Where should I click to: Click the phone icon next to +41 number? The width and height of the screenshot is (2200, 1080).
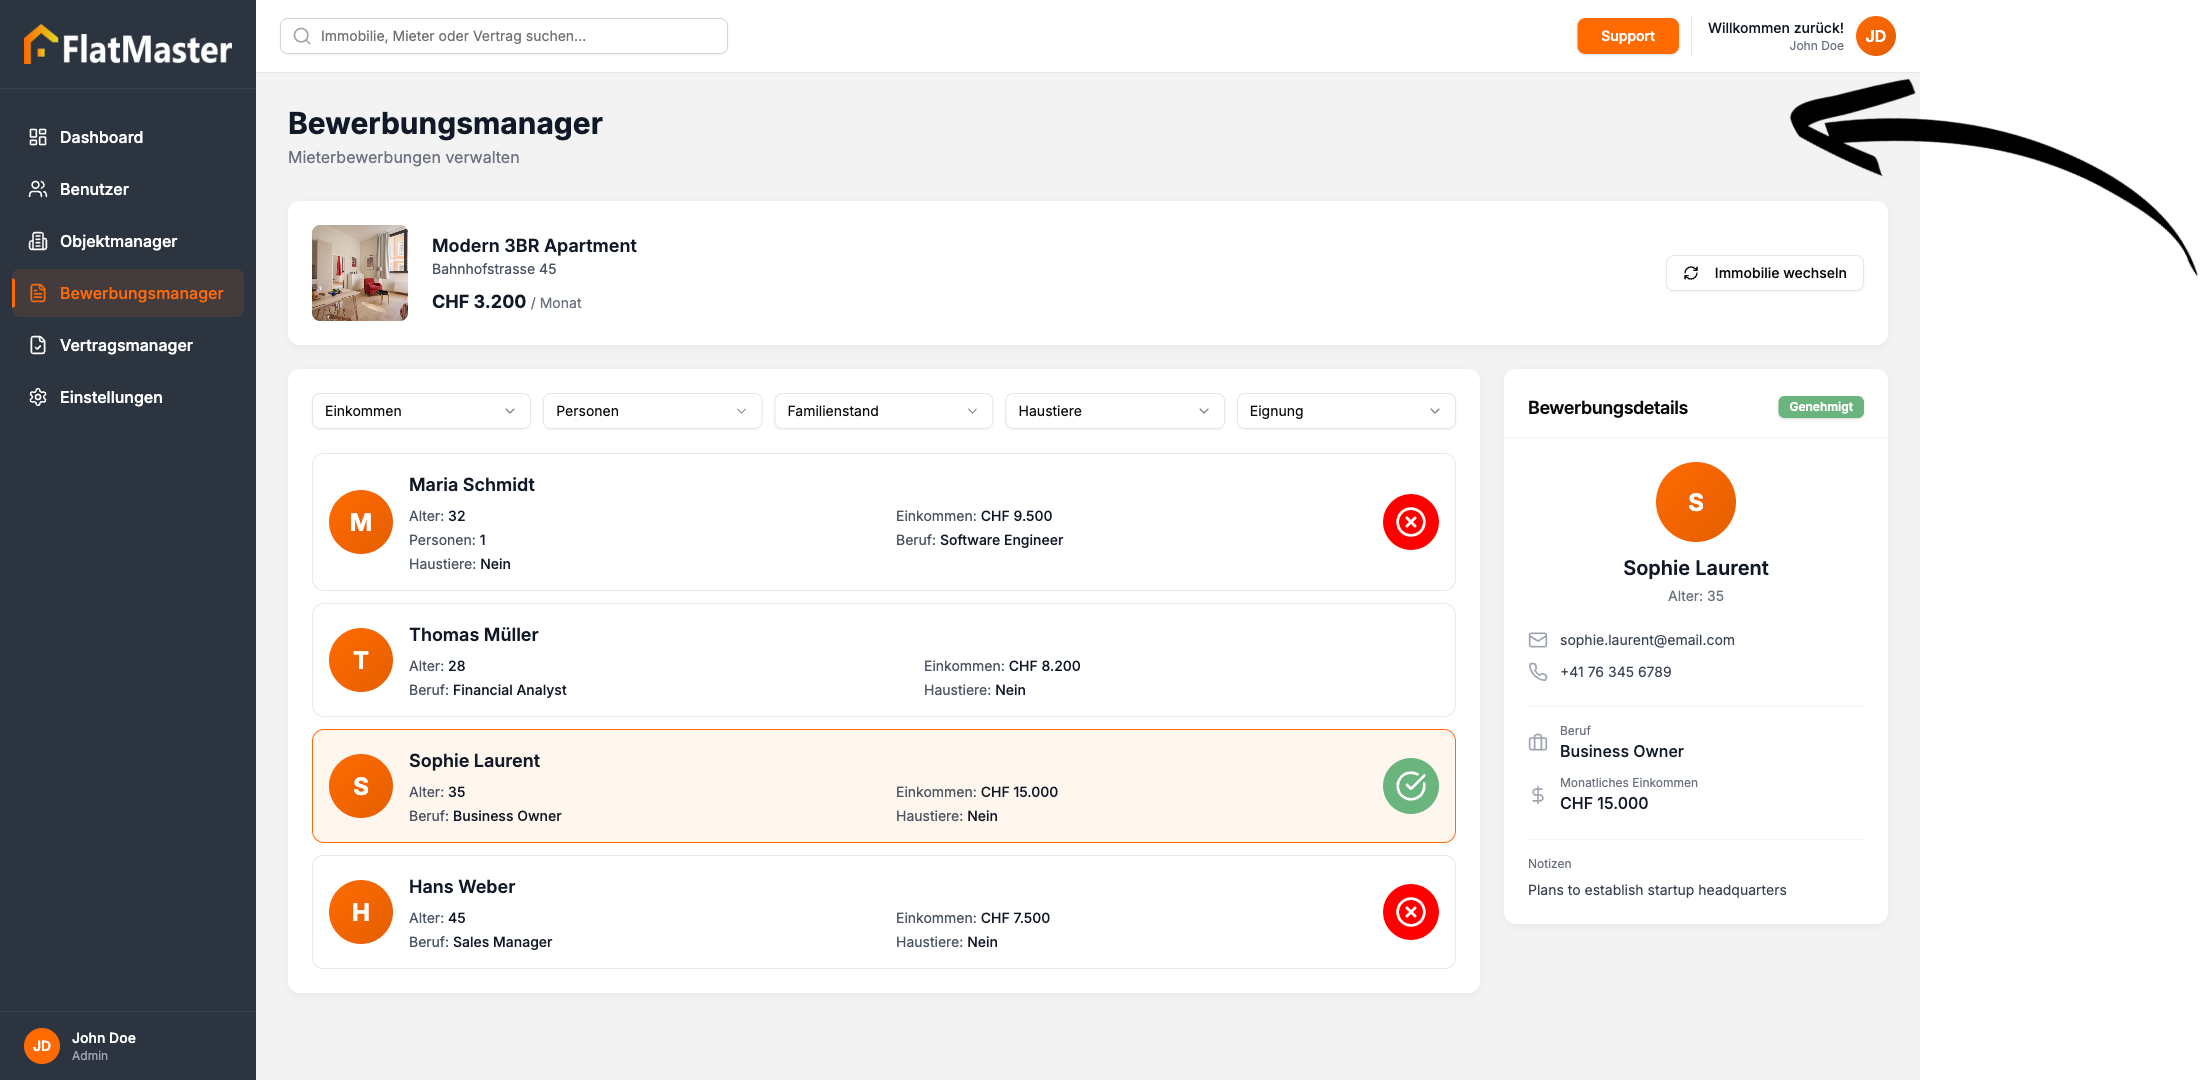tap(1538, 672)
